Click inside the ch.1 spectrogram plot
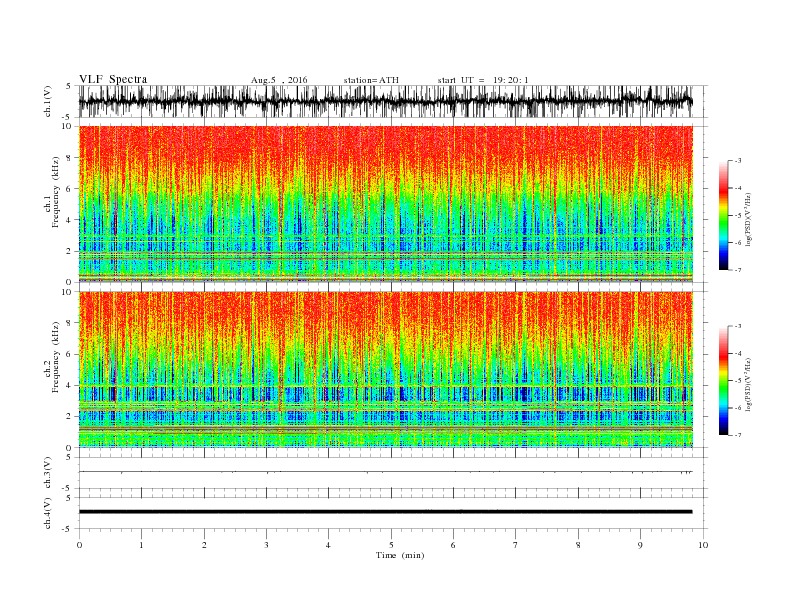Screen dimensions: 792x612 click(x=386, y=204)
